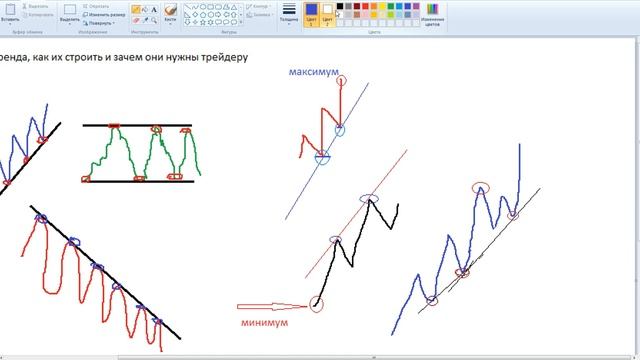Pick the lime palette color
The width and height of the screenshot is (640, 360).
click(391, 15)
